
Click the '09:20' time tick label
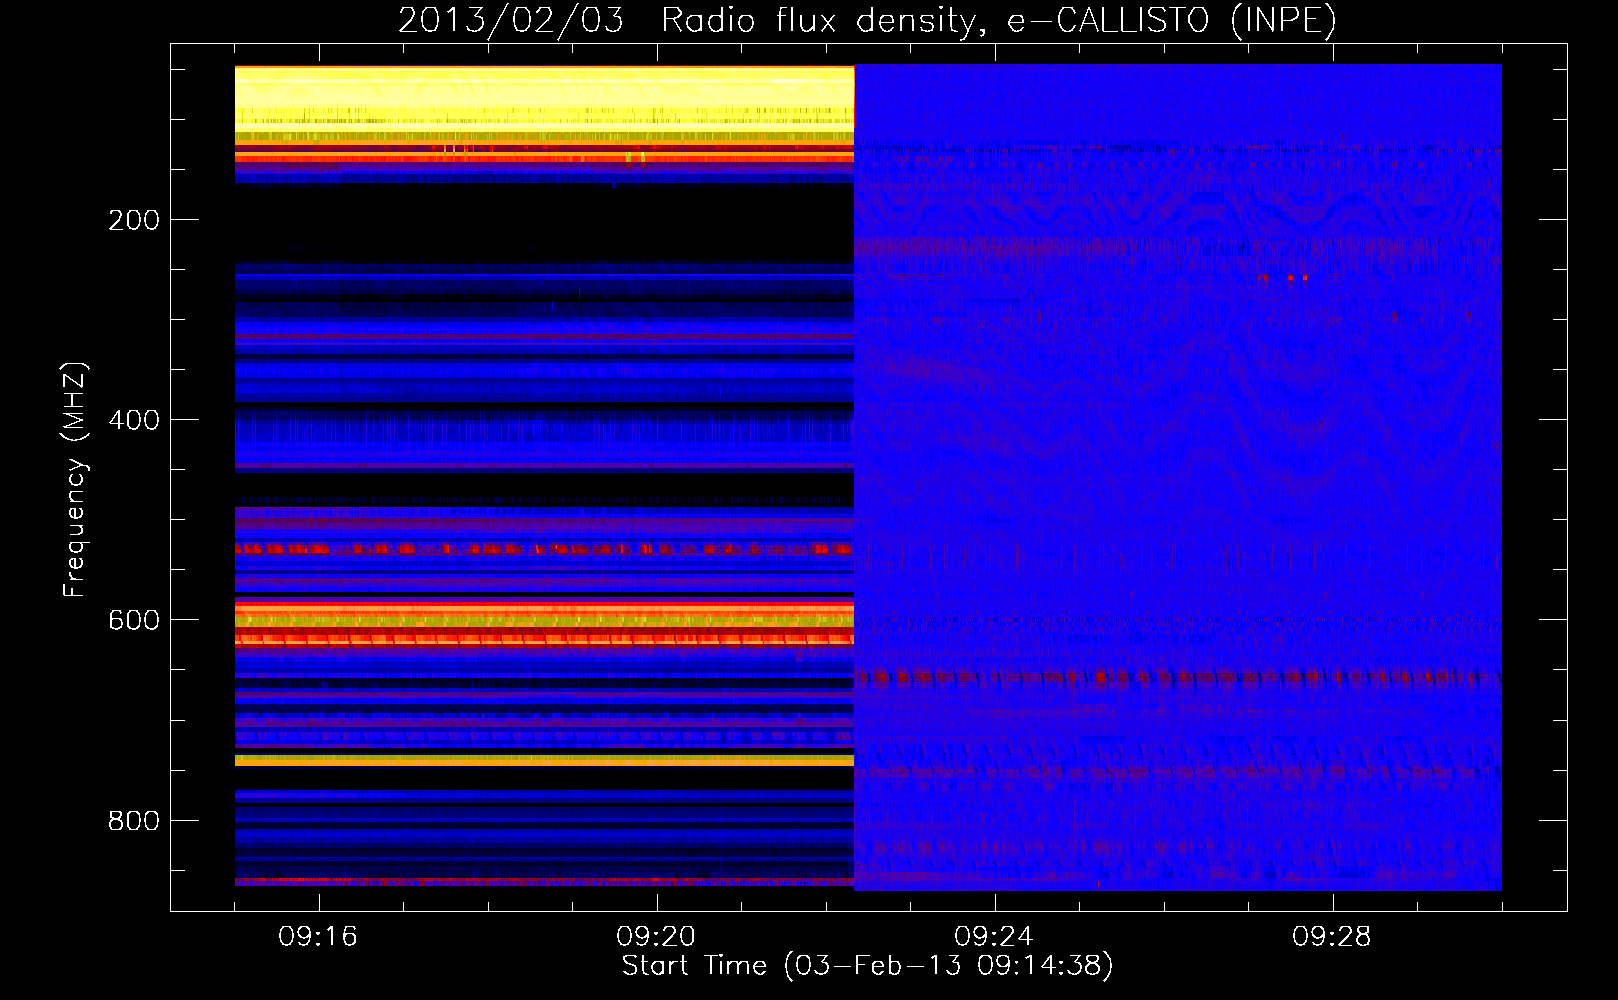coord(656,937)
